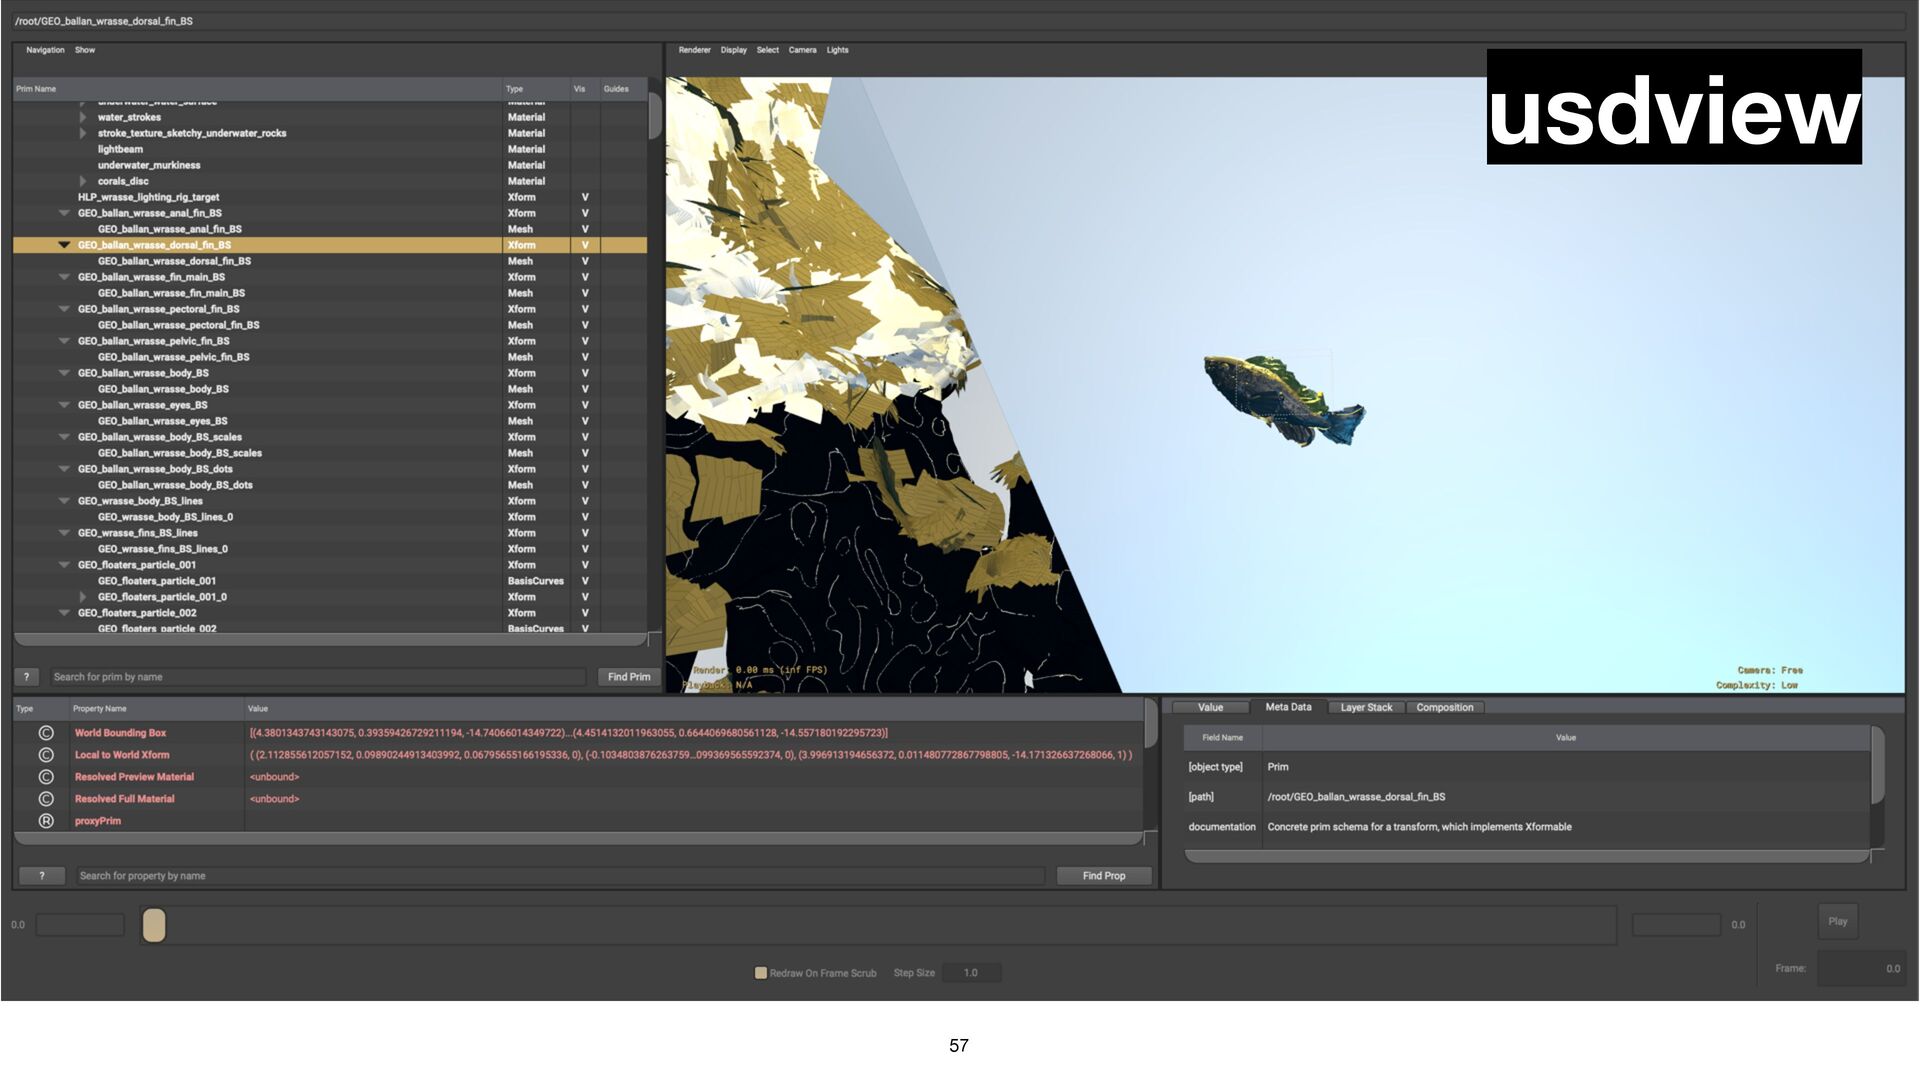Collapse GEO_floaters_particle_002 Xform
The height and width of the screenshot is (1080, 1920).
pyautogui.click(x=64, y=613)
